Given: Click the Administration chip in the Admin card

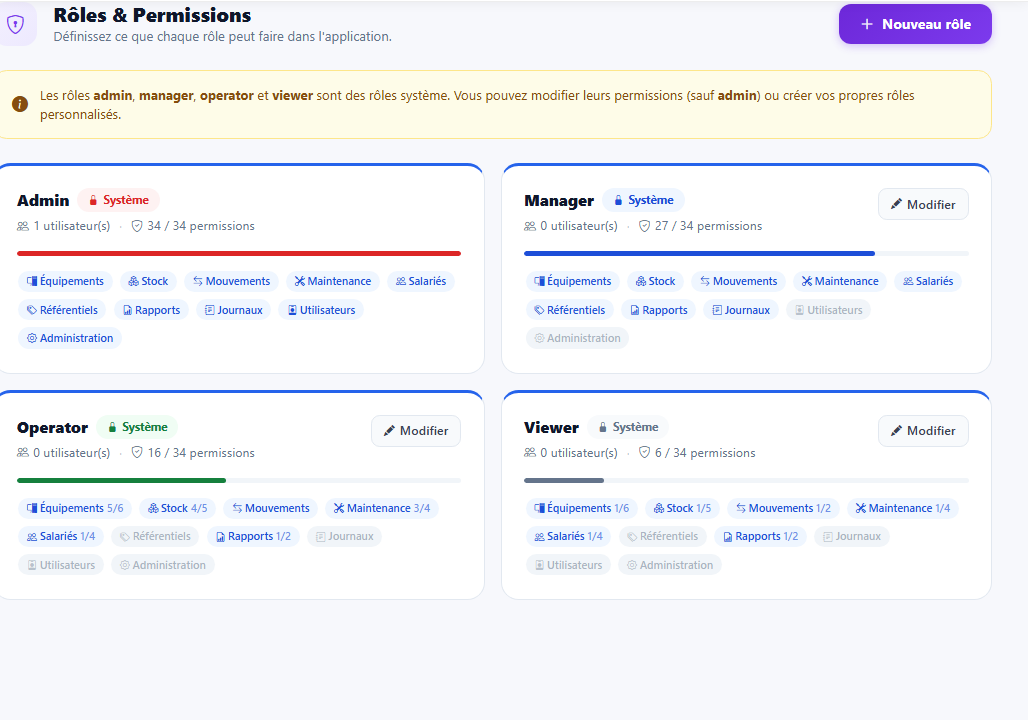Looking at the screenshot, I should [x=70, y=338].
